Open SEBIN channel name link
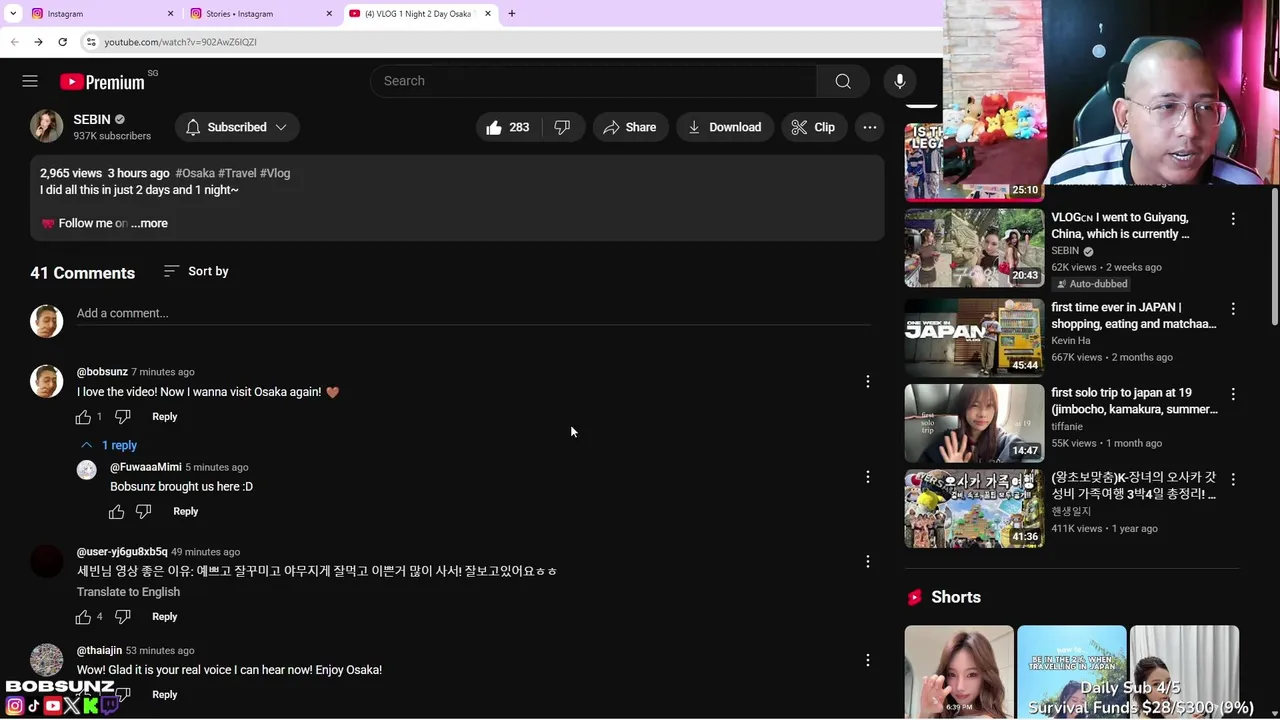The height and width of the screenshot is (720, 1280). coord(92,119)
